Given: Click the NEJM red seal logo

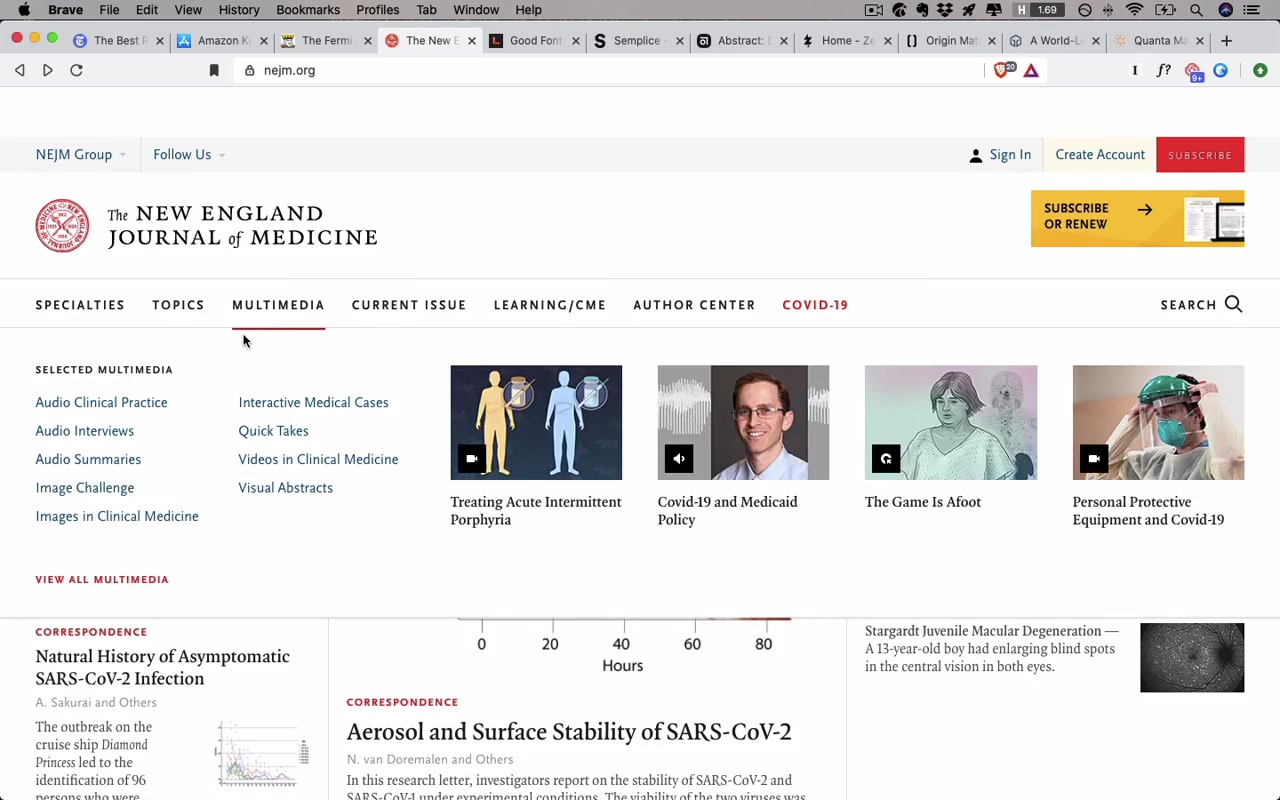Looking at the screenshot, I should (62, 226).
